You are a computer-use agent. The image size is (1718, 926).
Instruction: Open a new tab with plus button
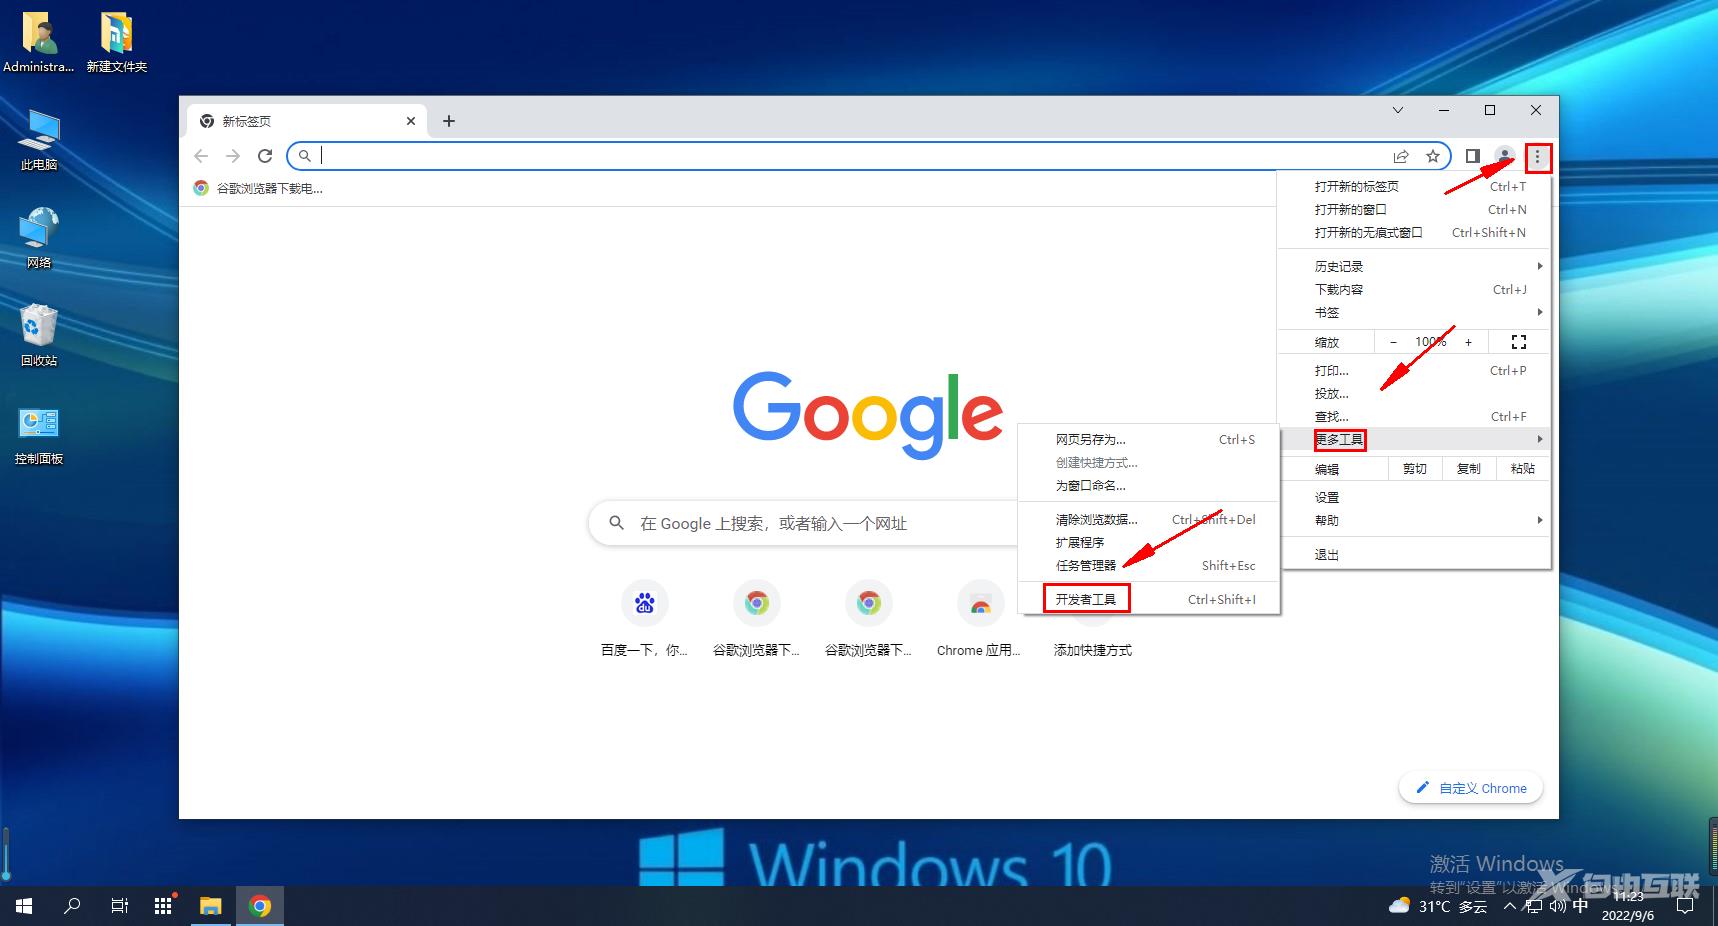[449, 121]
